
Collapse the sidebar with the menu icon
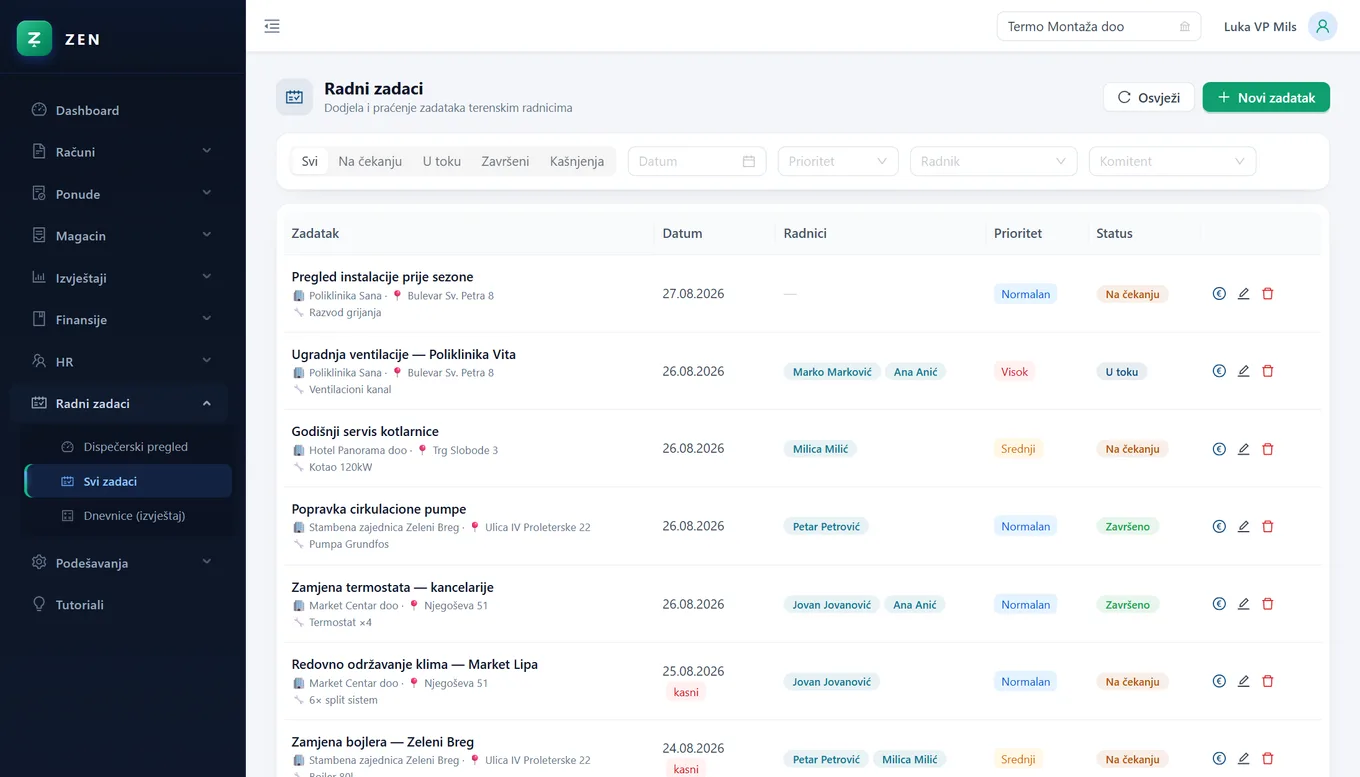tap(272, 27)
